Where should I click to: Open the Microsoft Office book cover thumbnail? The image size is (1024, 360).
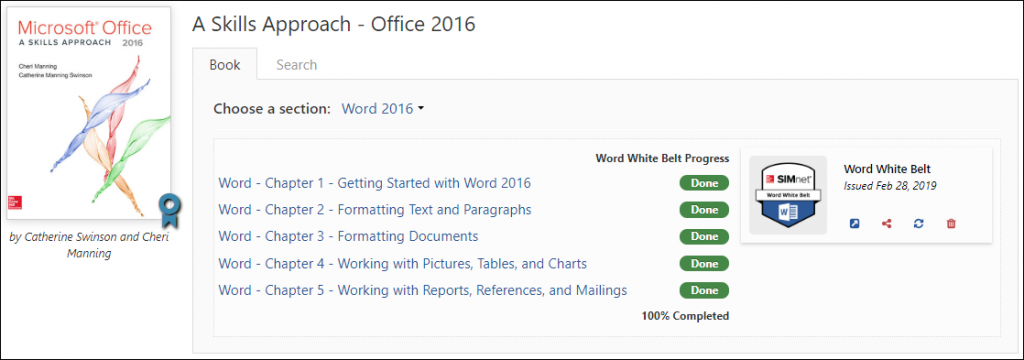(x=89, y=112)
